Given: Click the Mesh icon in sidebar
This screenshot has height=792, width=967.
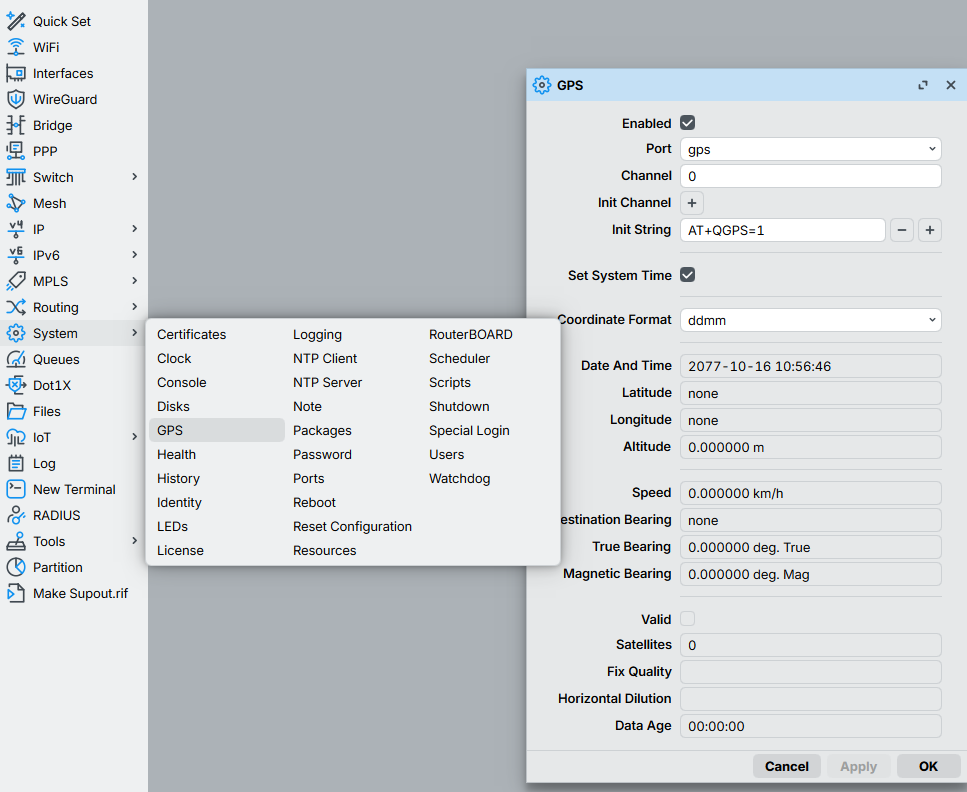Looking at the screenshot, I should [x=15, y=203].
